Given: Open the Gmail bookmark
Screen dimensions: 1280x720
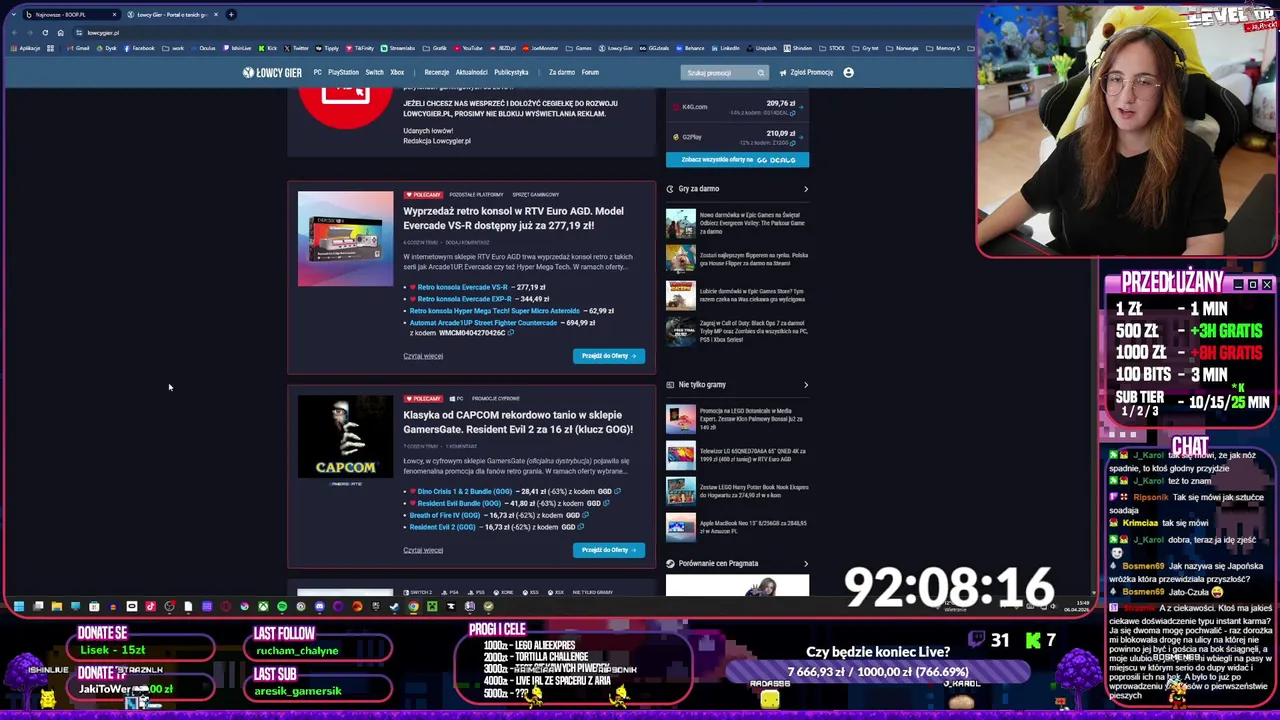Looking at the screenshot, I should (x=78, y=48).
